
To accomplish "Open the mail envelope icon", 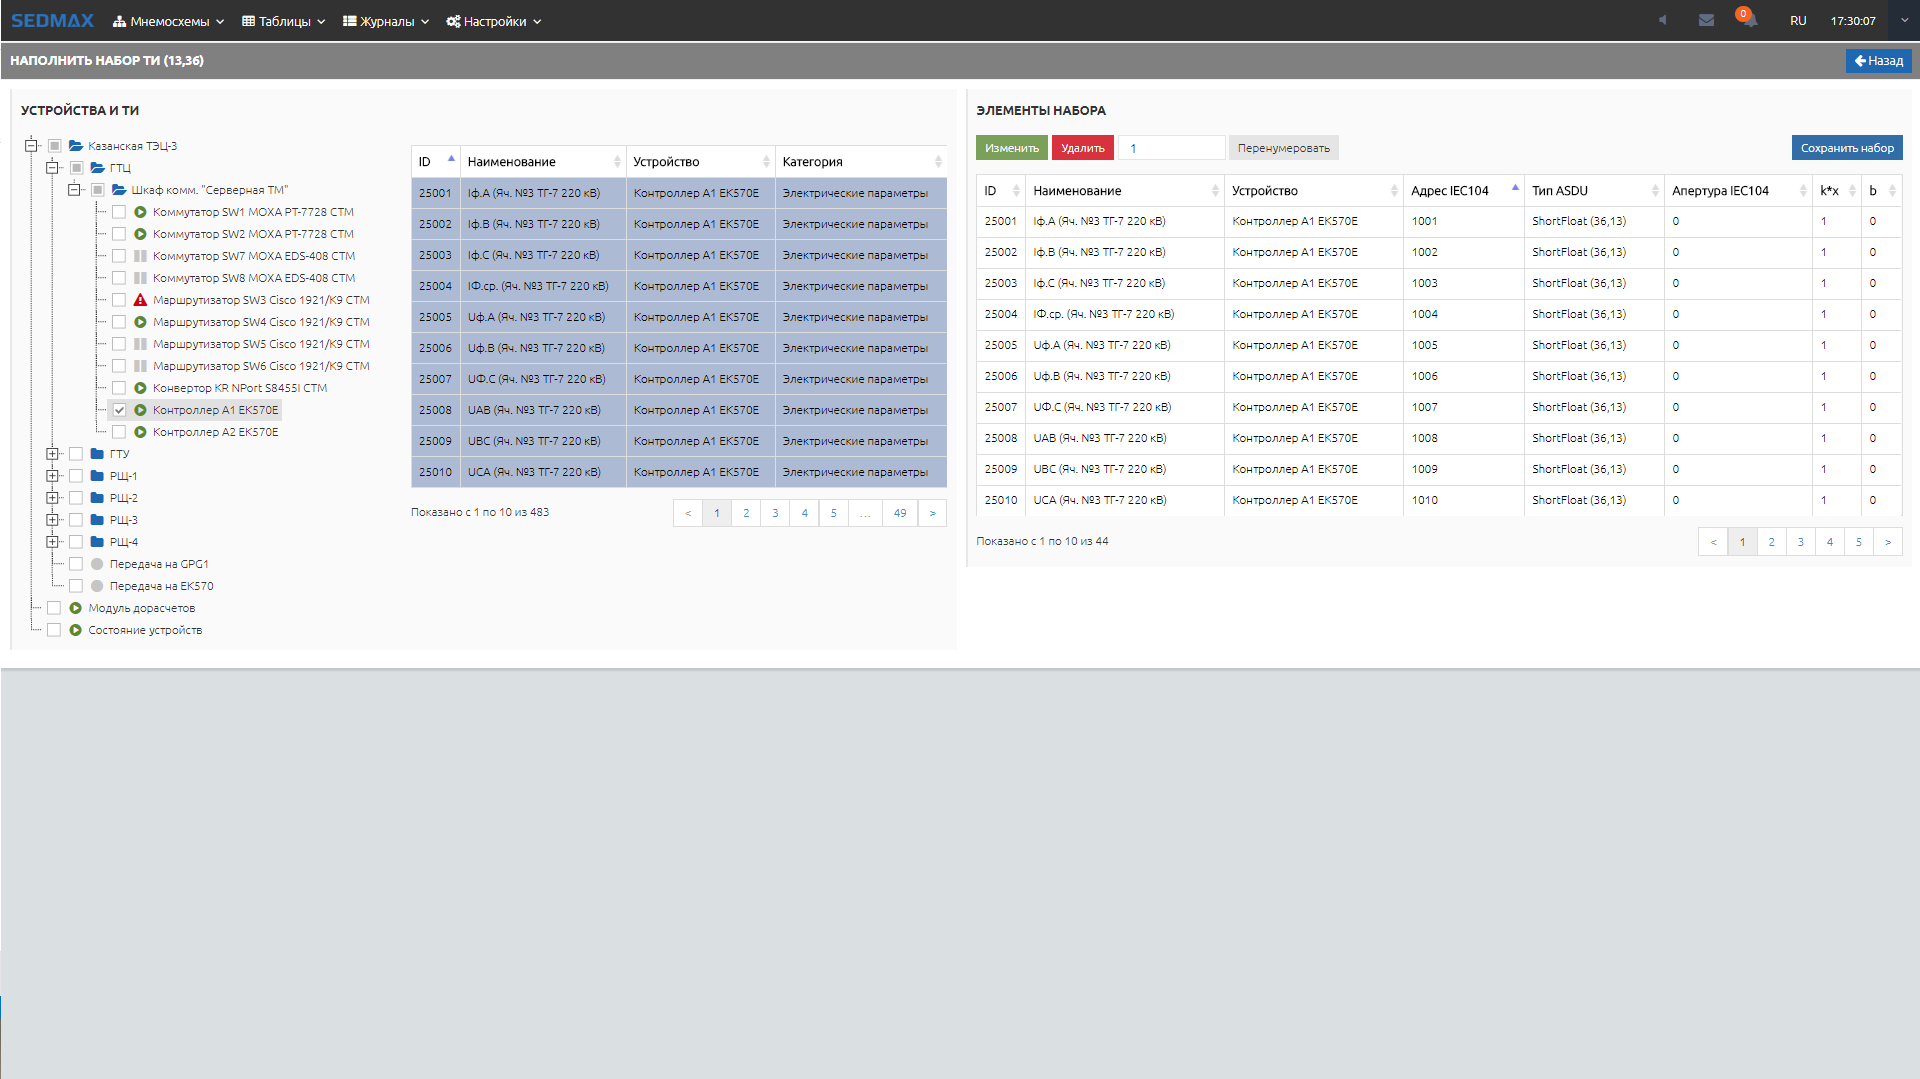I will 1706,21.
